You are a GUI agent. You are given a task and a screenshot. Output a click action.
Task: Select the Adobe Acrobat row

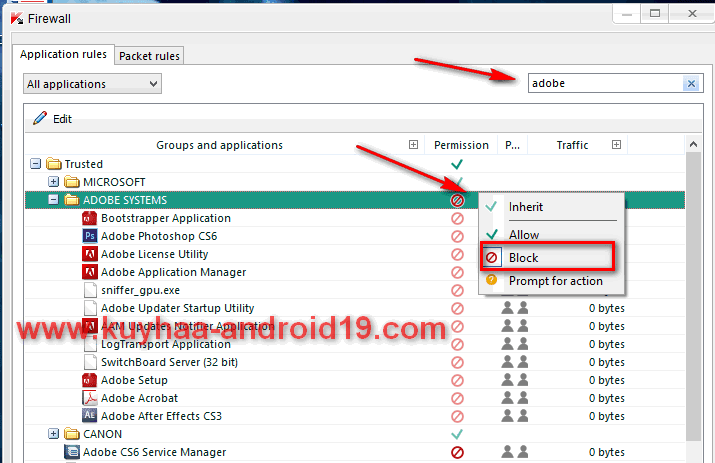point(355,398)
